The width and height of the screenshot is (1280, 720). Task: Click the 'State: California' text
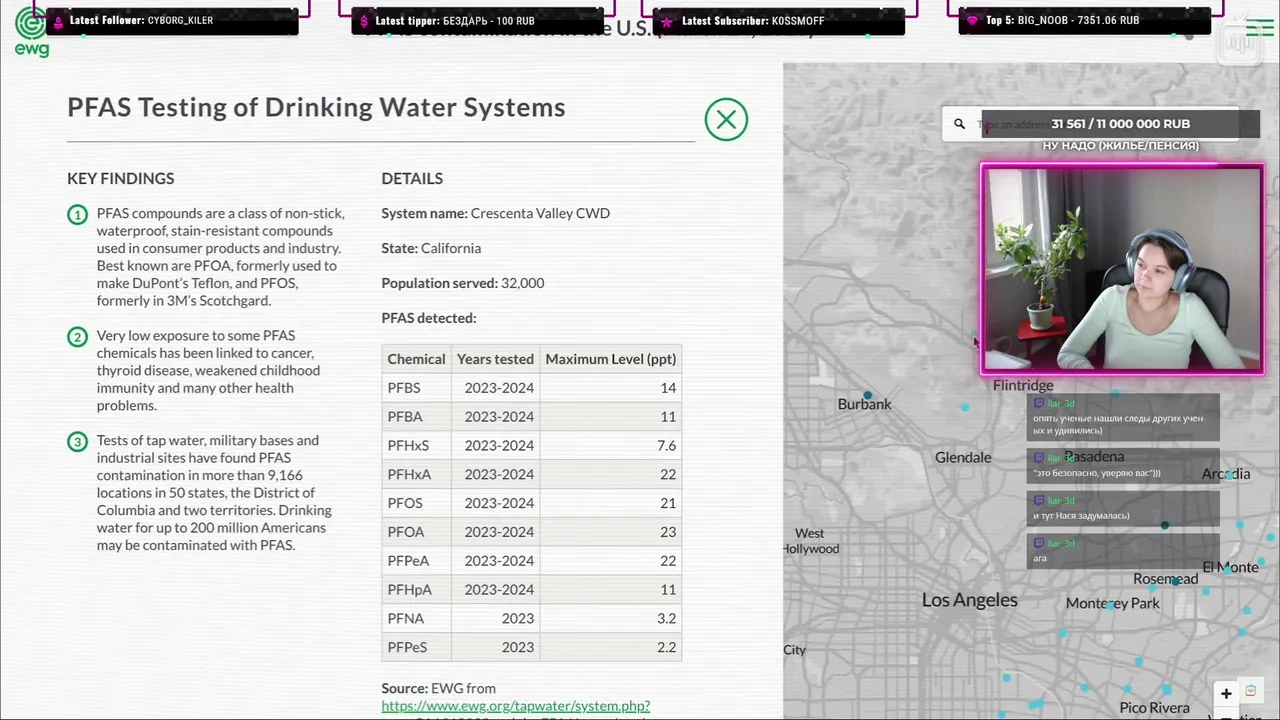pos(431,249)
